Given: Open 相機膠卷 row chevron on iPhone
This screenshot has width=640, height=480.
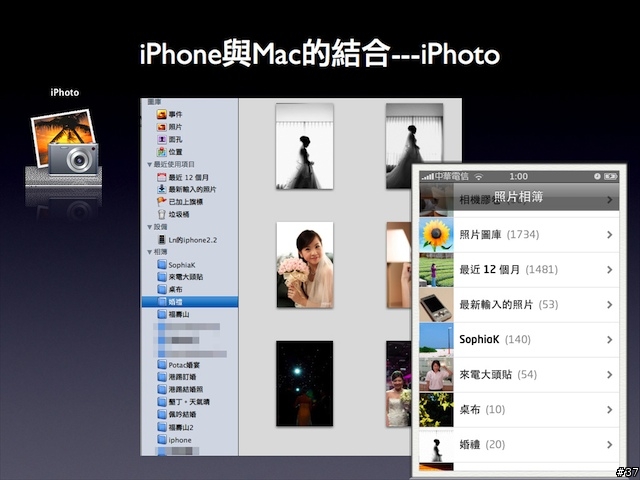Looking at the screenshot, I should (x=609, y=200).
